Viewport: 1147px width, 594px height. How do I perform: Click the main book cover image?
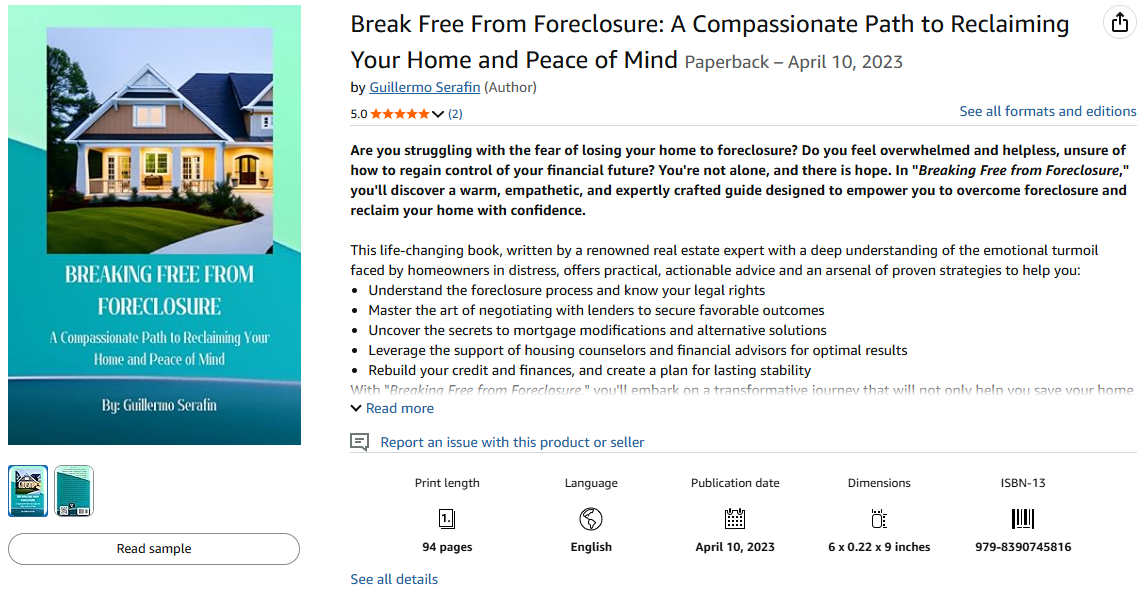point(154,225)
